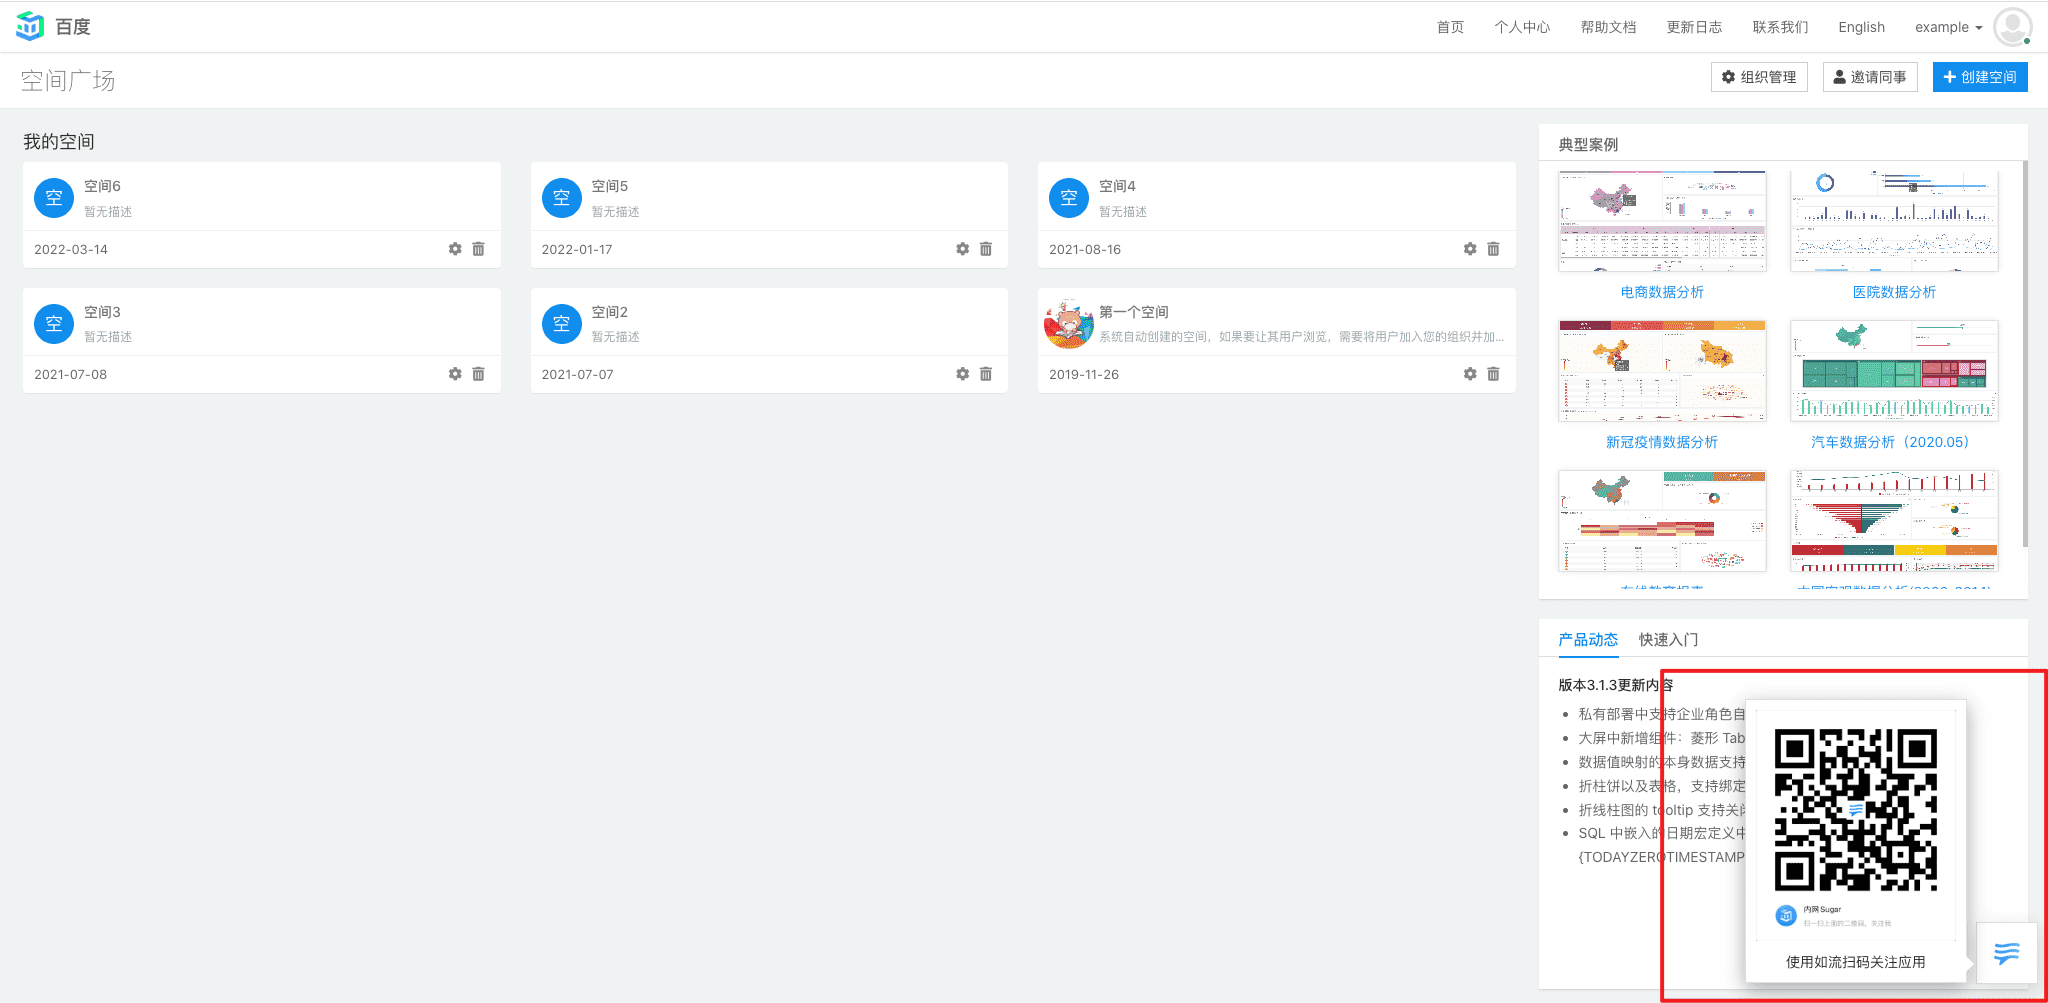This screenshot has height=1003, width=2048.
Task: Click the 第一个空间 cartoon avatar
Action: pyautogui.click(x=1069, y=324)
